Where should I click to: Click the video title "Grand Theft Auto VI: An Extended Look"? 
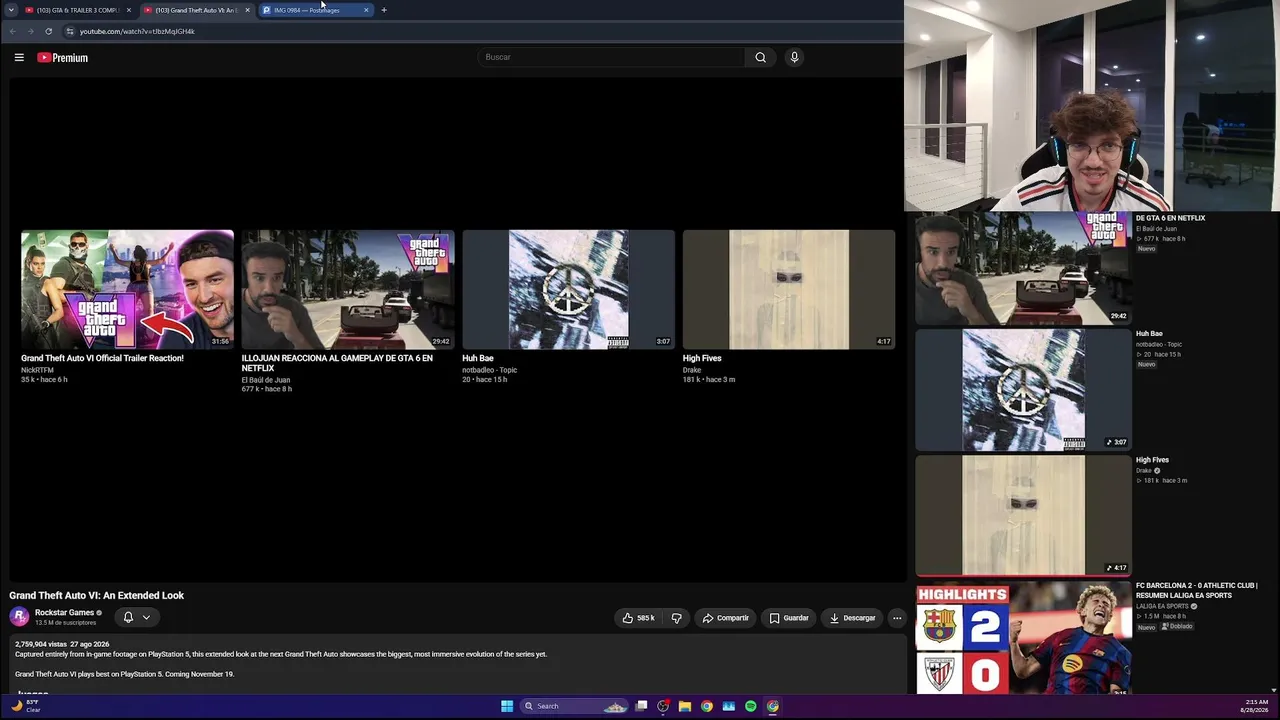click(97, 595)
